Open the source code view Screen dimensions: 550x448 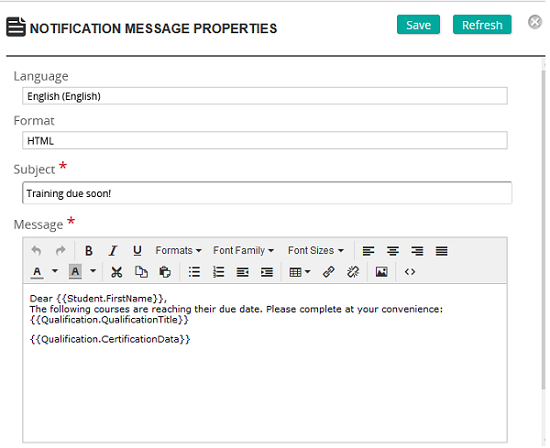coord(410,272)
